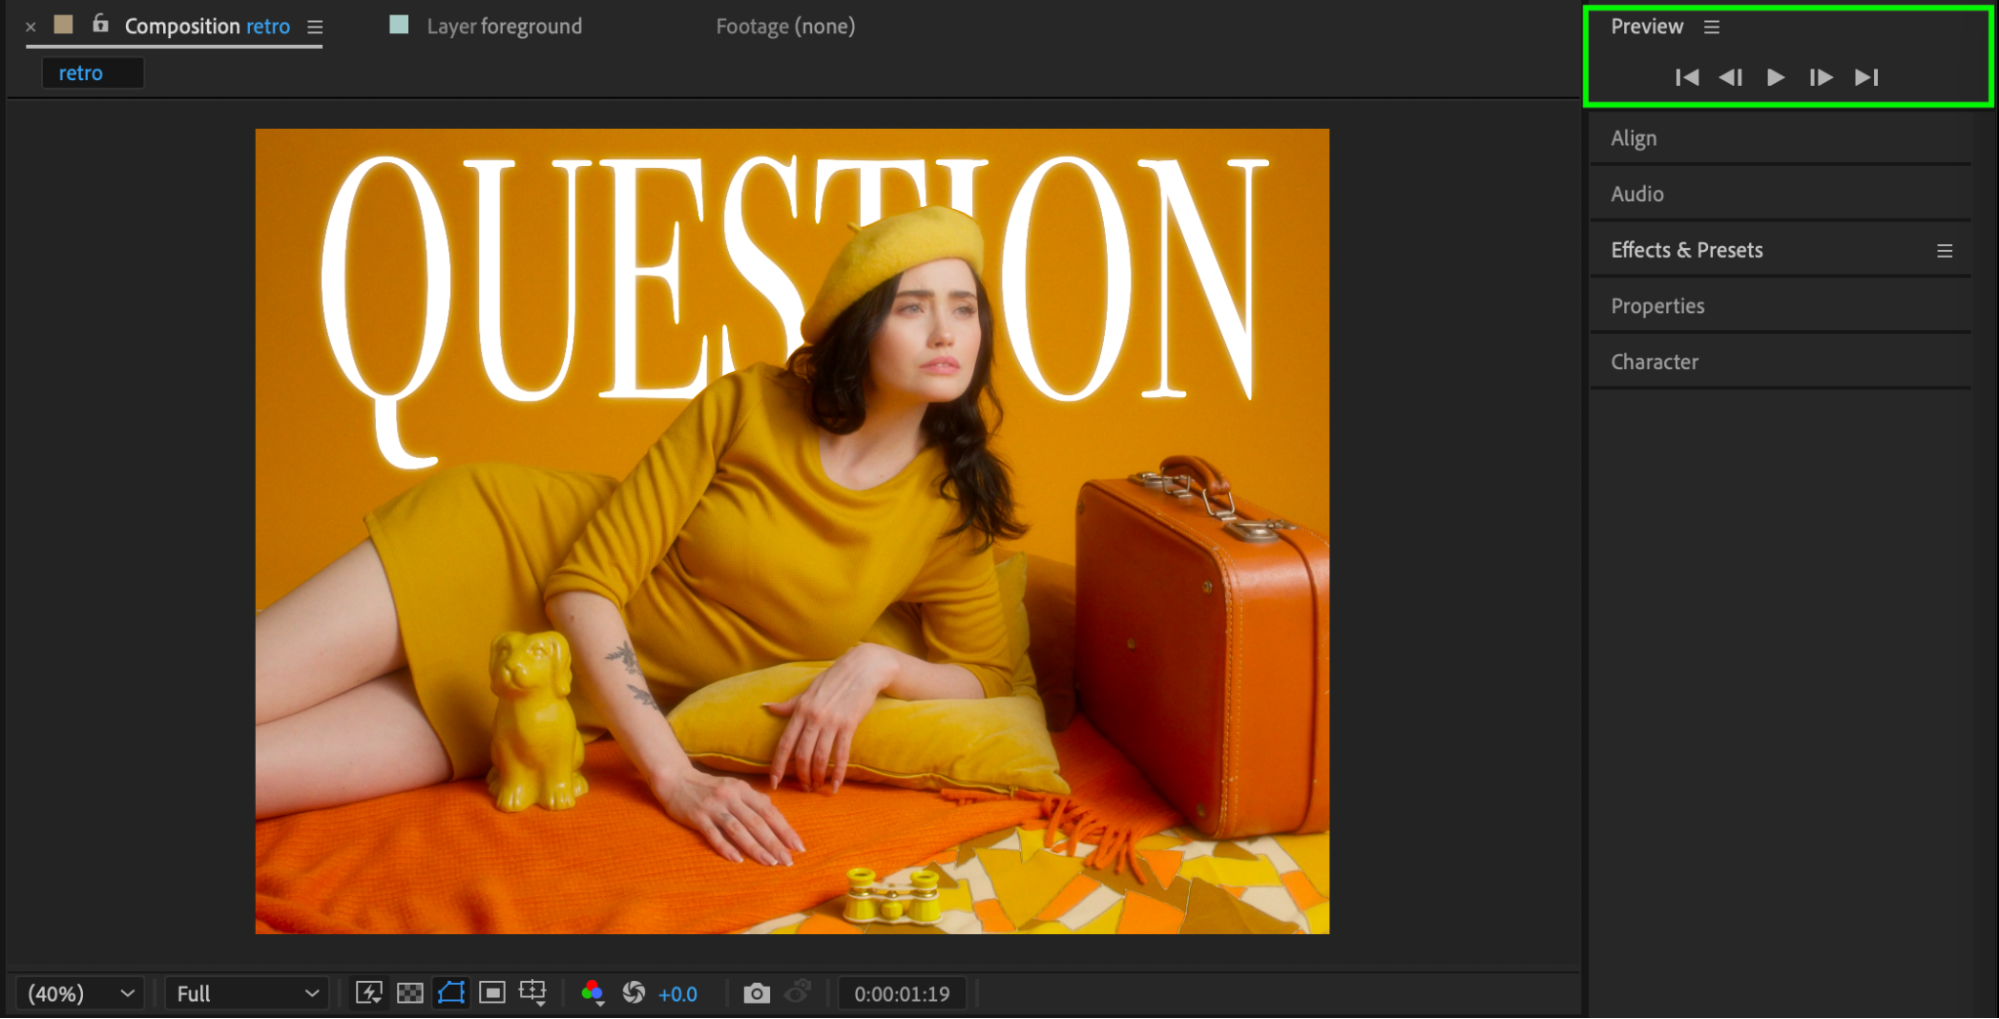Toggle mask and shape path visibility
The width and height of the screenshot is (1999, 1019).
click(451, 993)
